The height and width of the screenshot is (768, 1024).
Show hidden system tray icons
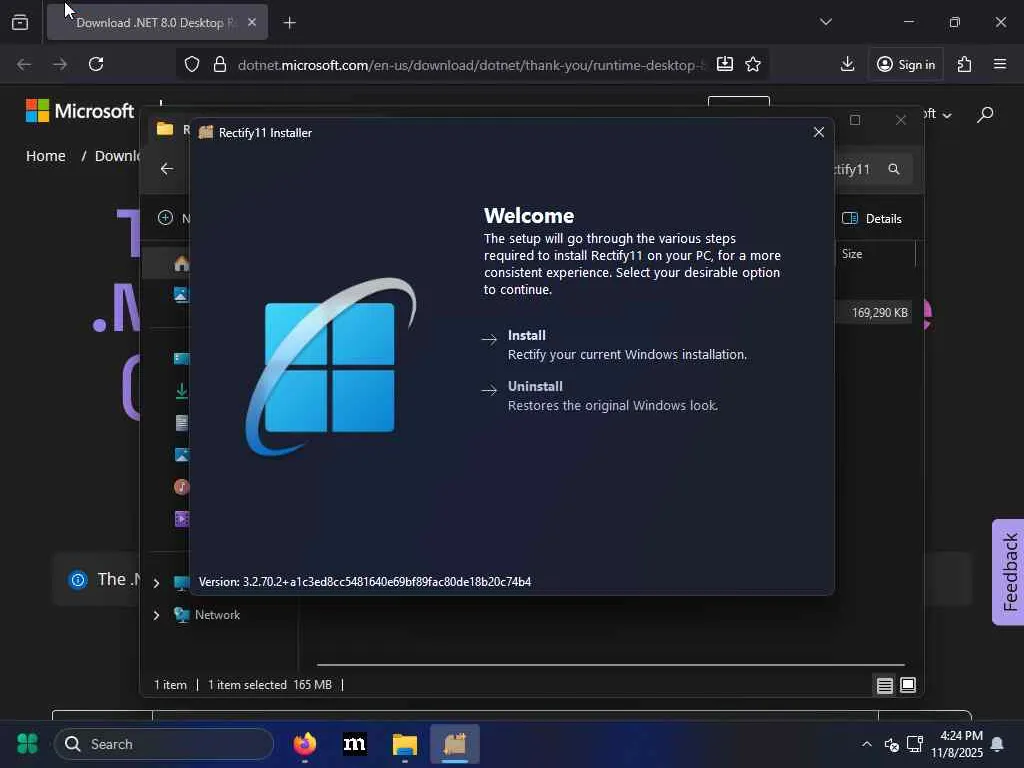(x=867, y=744)
